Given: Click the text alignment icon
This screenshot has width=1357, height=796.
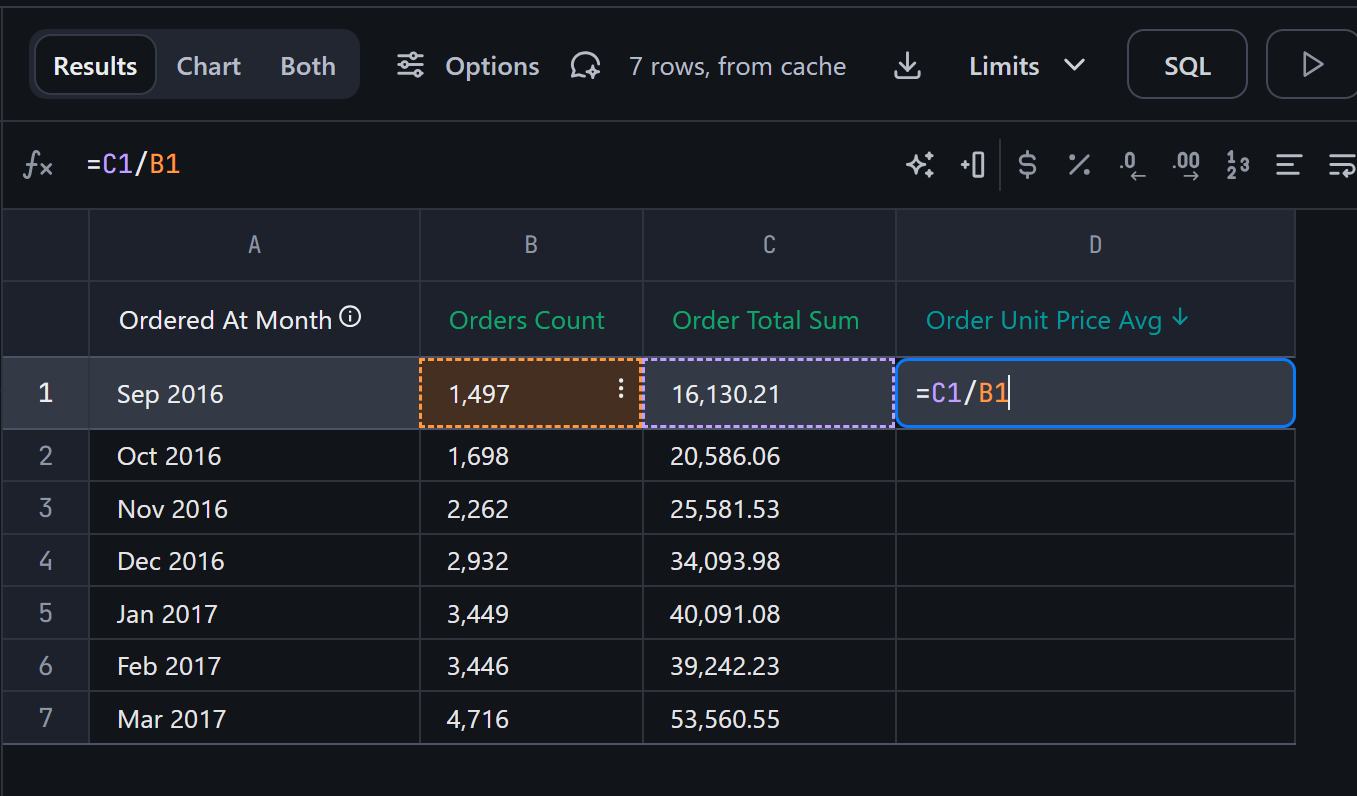Looking at the screenshot, I should coord(1289,165).
